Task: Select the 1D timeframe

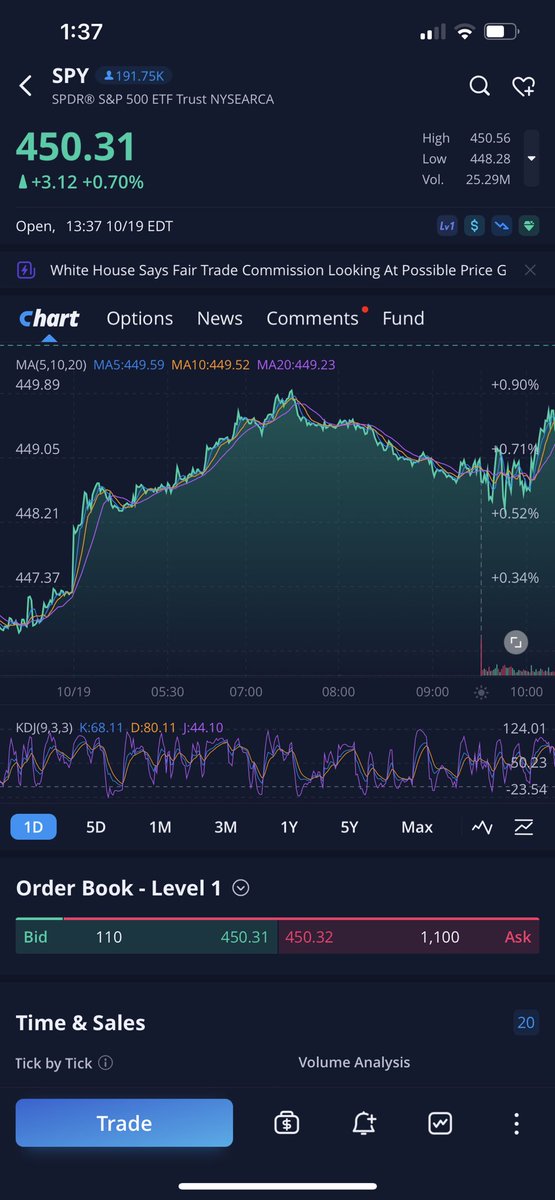Action: point(33,827)
